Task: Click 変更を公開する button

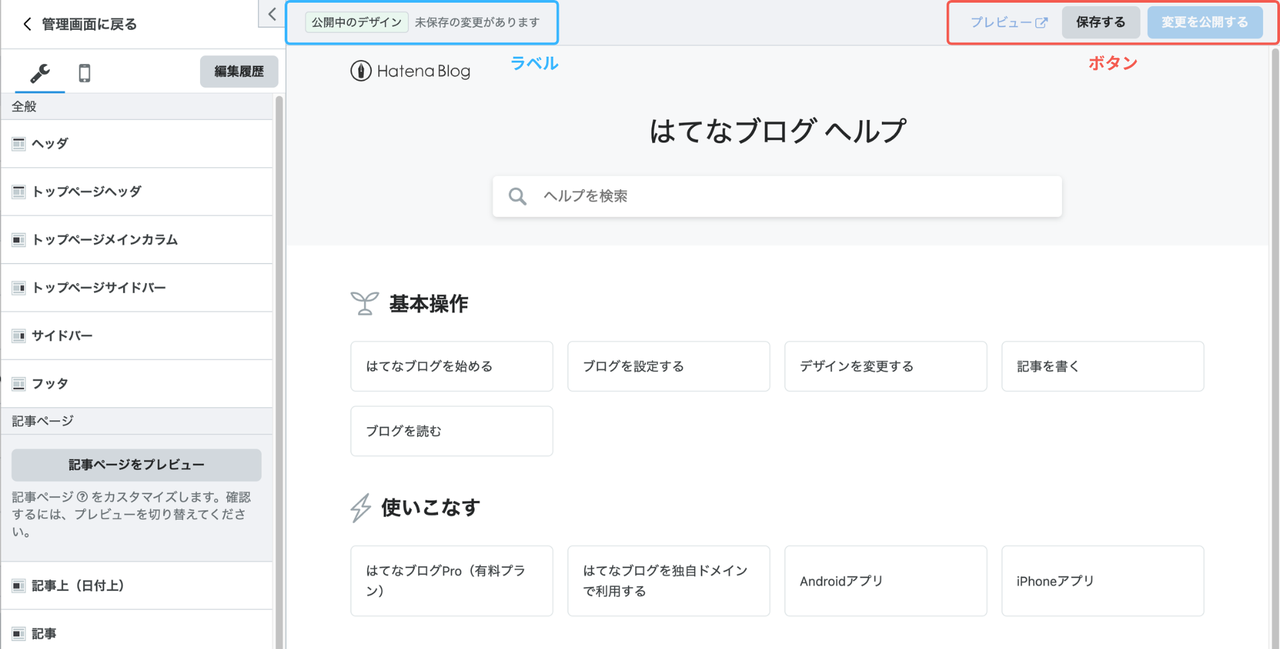Action: point(1205,22)
